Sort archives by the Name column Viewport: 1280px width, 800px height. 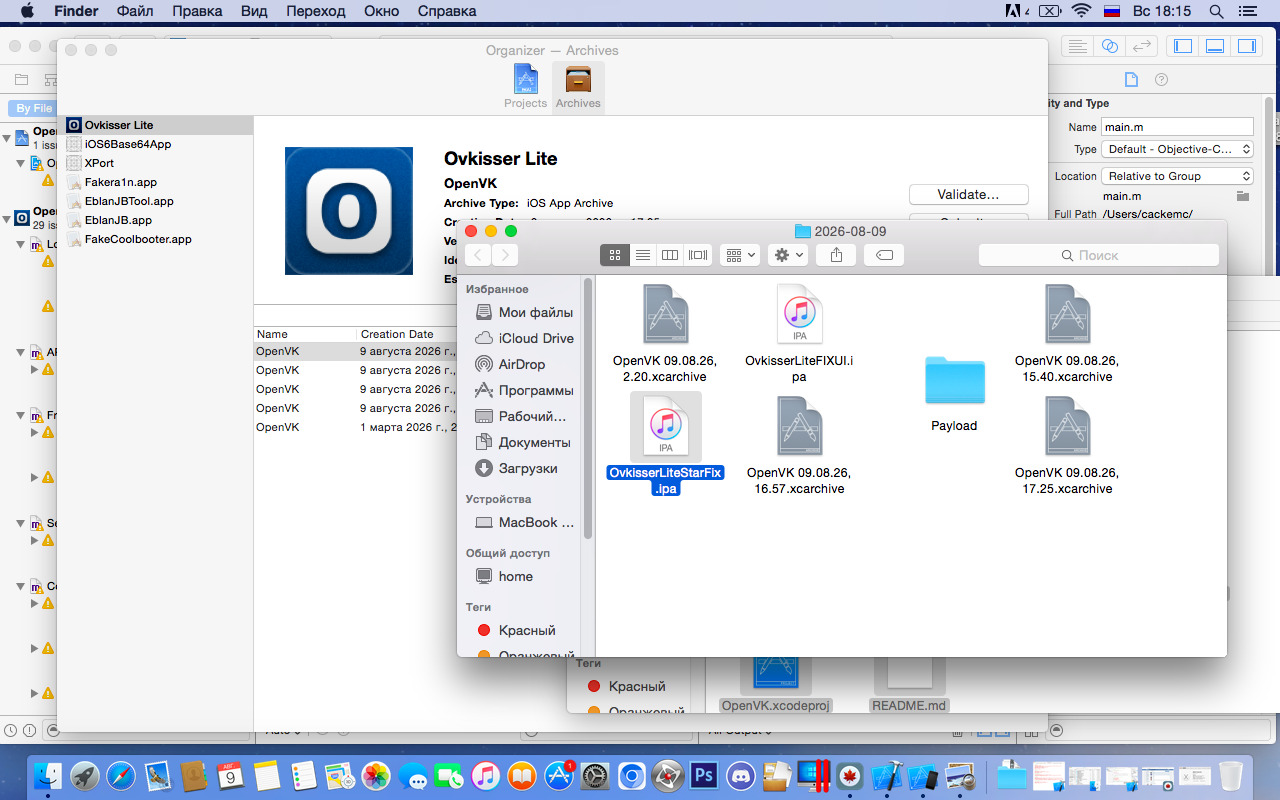[x=305, y=334]
